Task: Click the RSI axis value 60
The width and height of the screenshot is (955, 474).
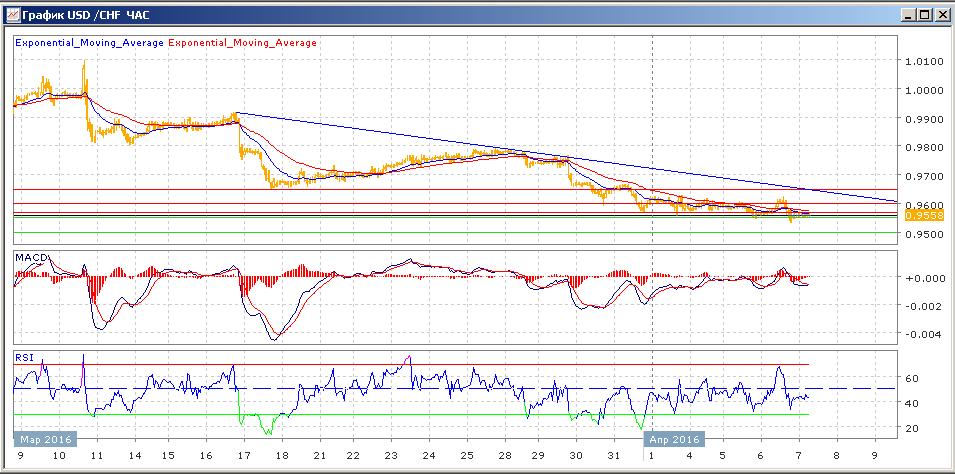Action: (x=912, y=379)
